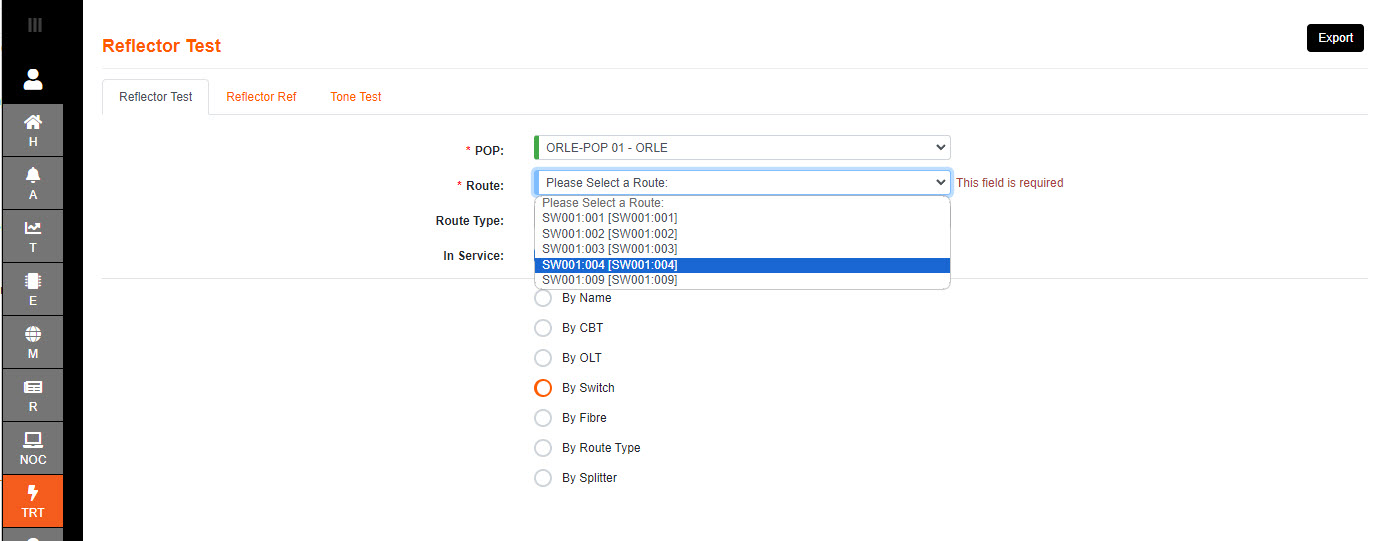The height and width of the screenshot is (541, 1382).
Task: Click the Home icon labeled H
Action: (33, 130)
